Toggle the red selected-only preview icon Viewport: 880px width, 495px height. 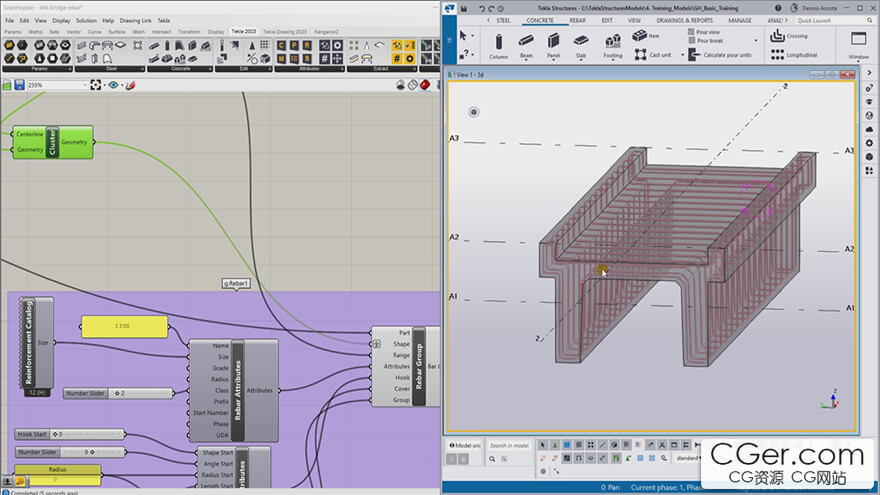[425, 85]
